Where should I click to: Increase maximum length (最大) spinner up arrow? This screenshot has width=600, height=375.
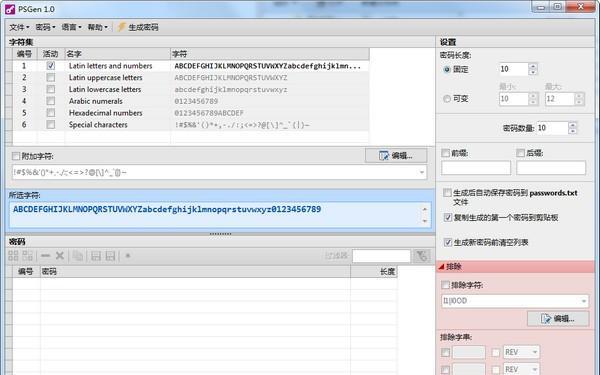579,96
